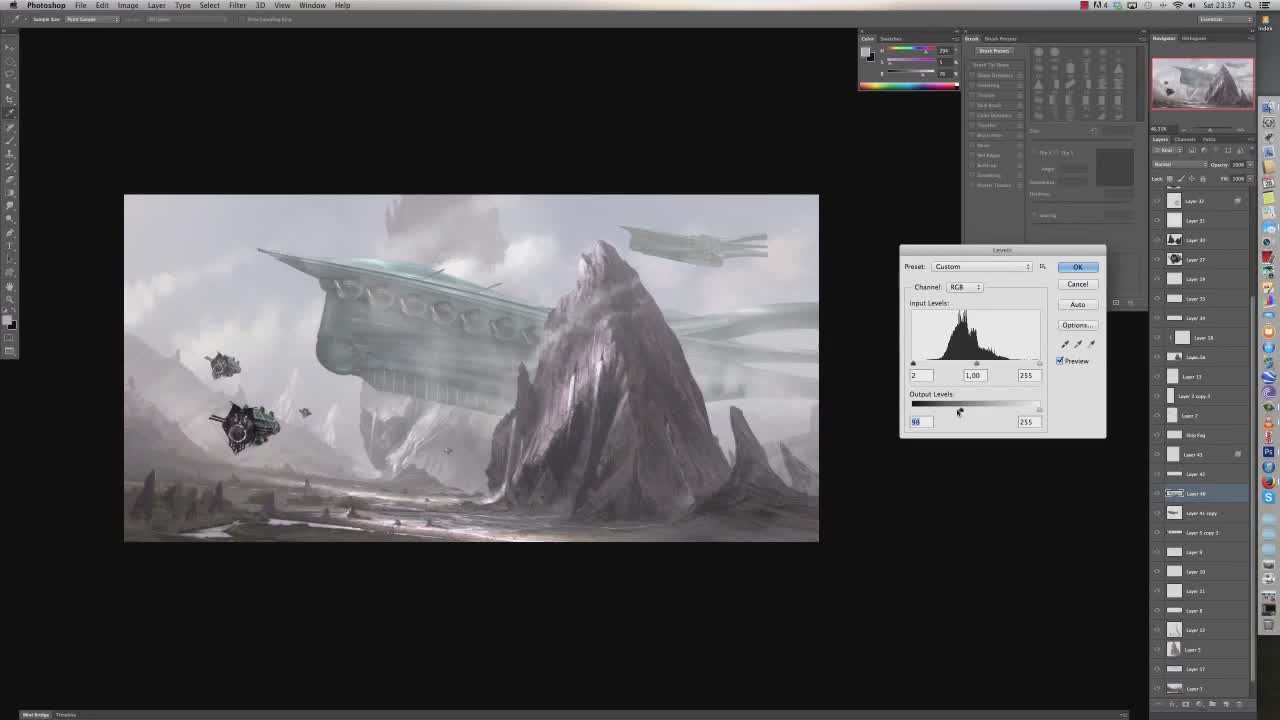Uncheck the Preview checkbox in Levels
The image size is (1280, 720).
tap(1060, 361)
